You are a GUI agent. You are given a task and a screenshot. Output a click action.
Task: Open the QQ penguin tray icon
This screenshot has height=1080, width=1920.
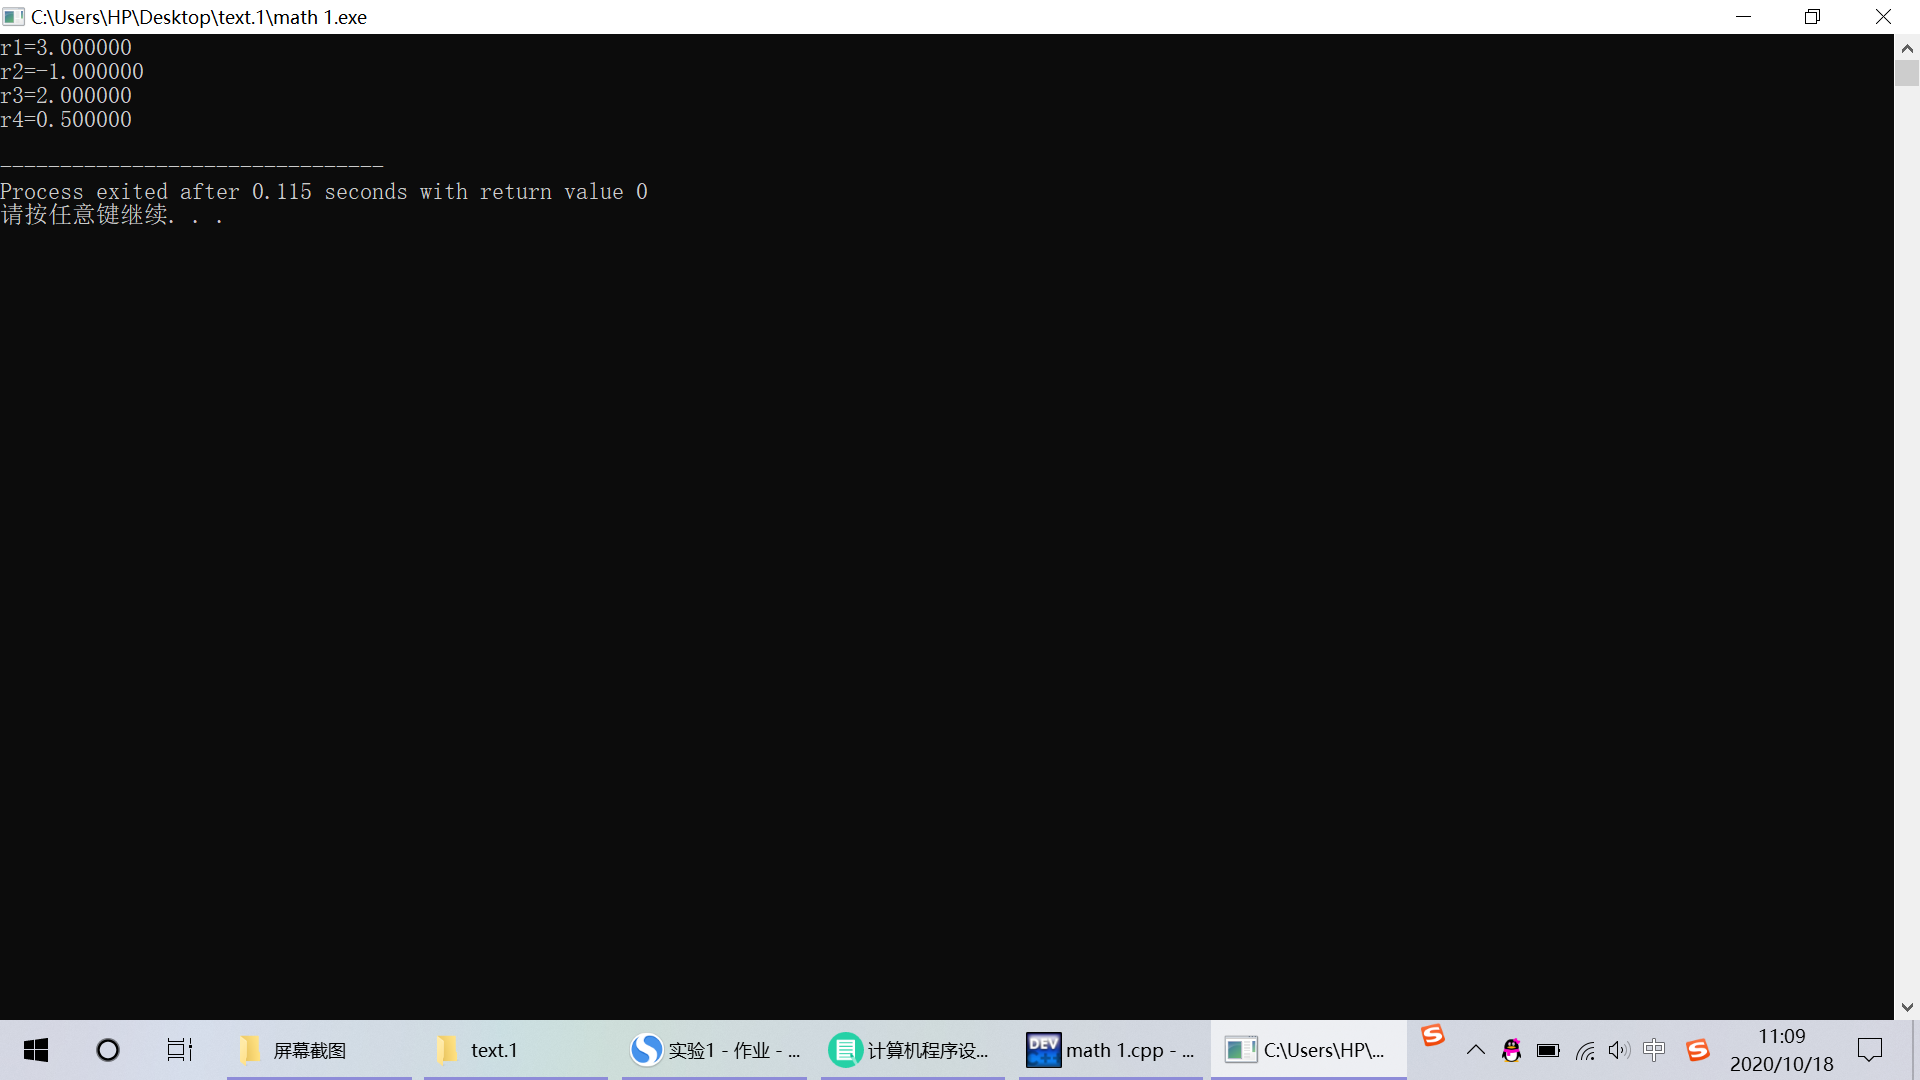(1511, 1050)
